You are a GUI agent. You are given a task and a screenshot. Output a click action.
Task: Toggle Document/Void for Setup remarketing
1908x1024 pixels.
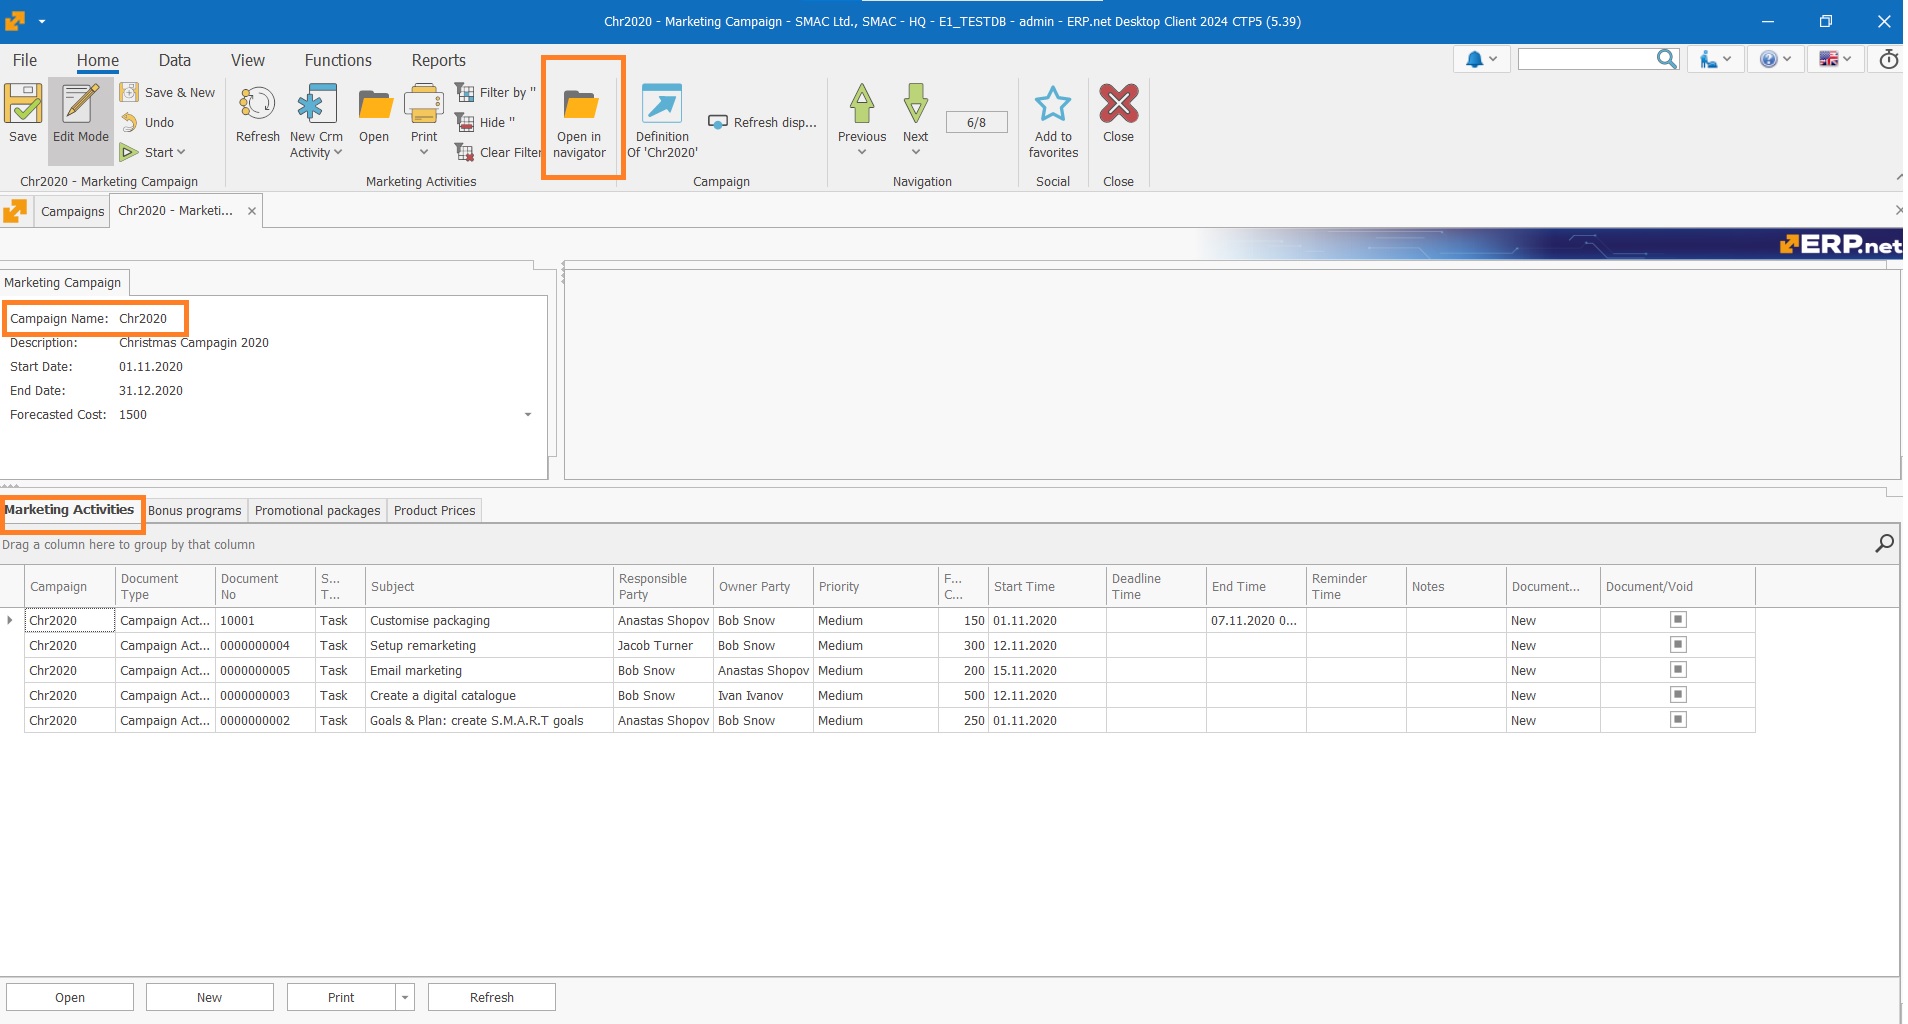click(x=1678, y=645)
